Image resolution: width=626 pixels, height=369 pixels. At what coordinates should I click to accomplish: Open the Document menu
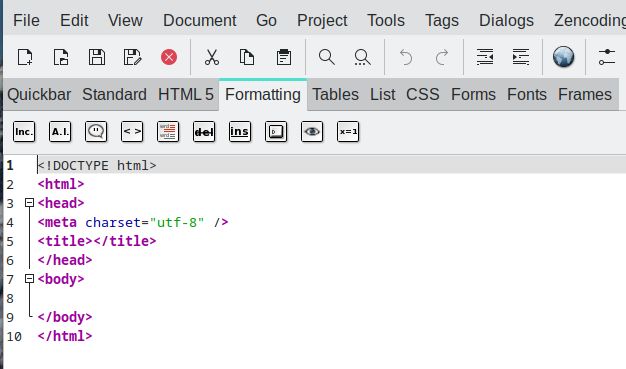pyautogui.click(x=200, y=20)
